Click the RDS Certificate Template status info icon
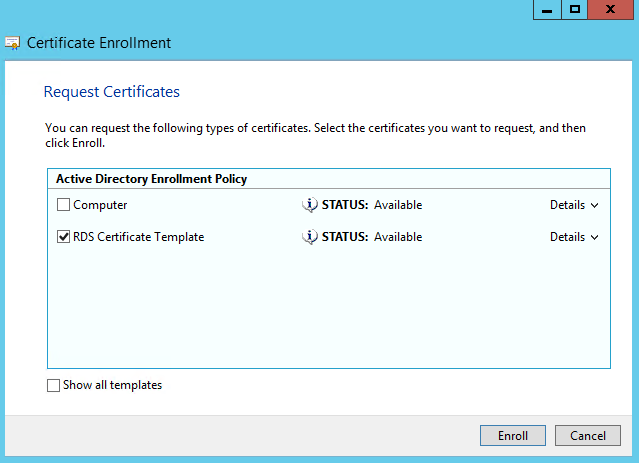639x463 pixels. pyautogui.click(x=310, y=237)
